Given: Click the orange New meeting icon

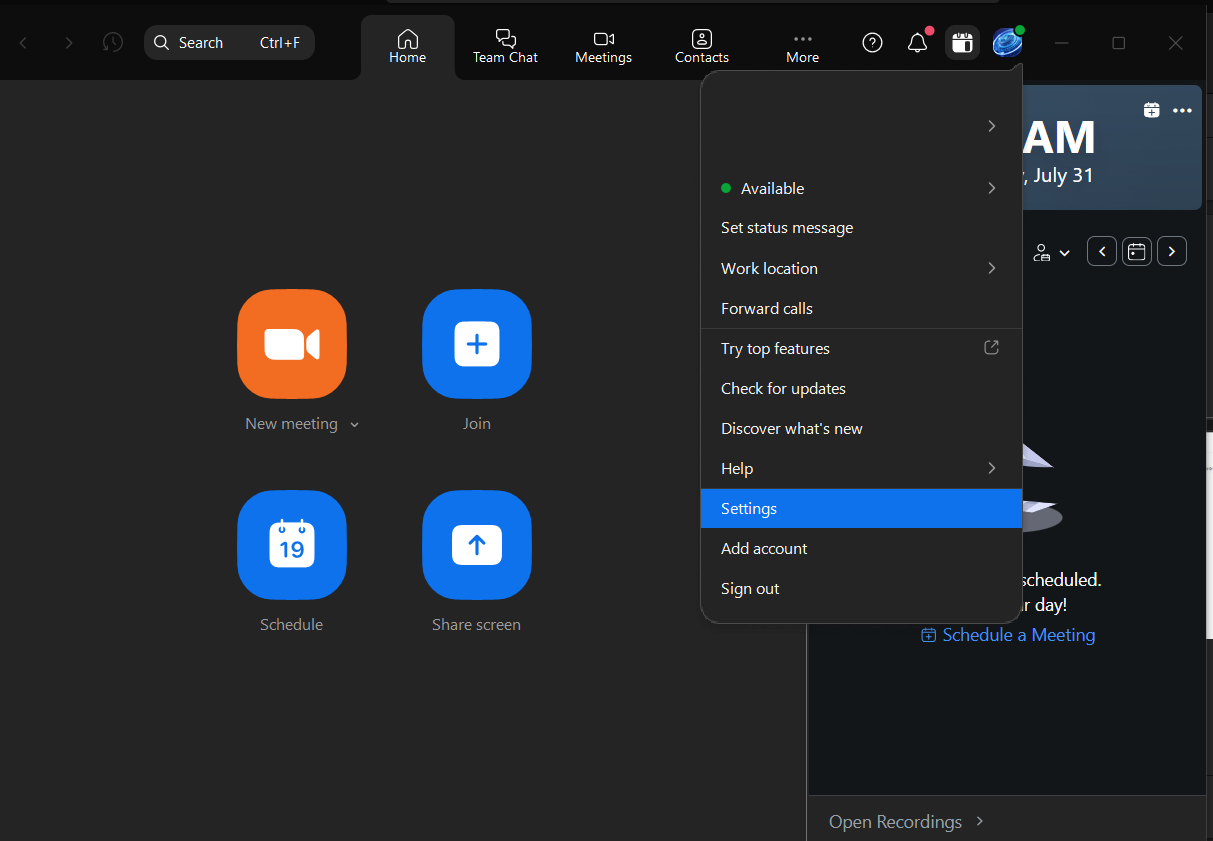Looking at the screenshot, I should 291,344.
